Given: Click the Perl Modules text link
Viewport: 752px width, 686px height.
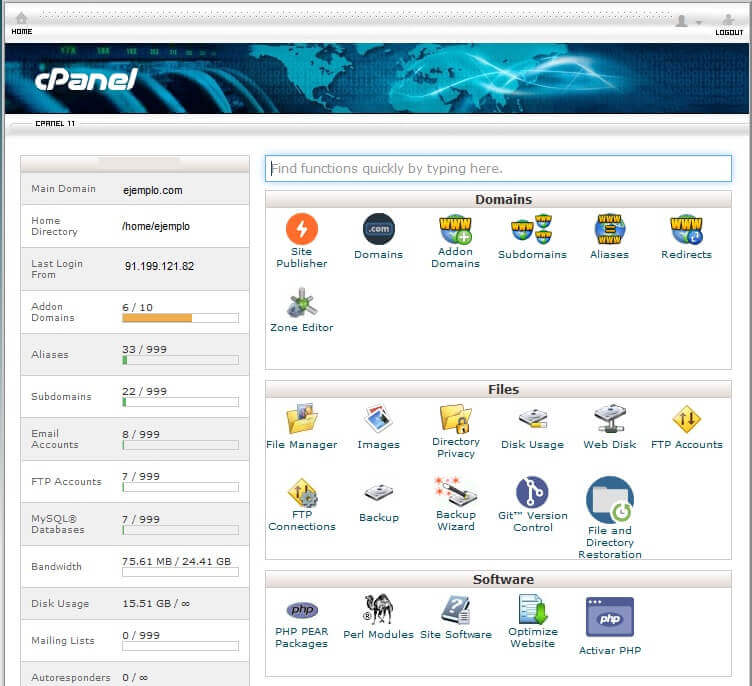Looking at the screenshot, I should coord(378,634).
